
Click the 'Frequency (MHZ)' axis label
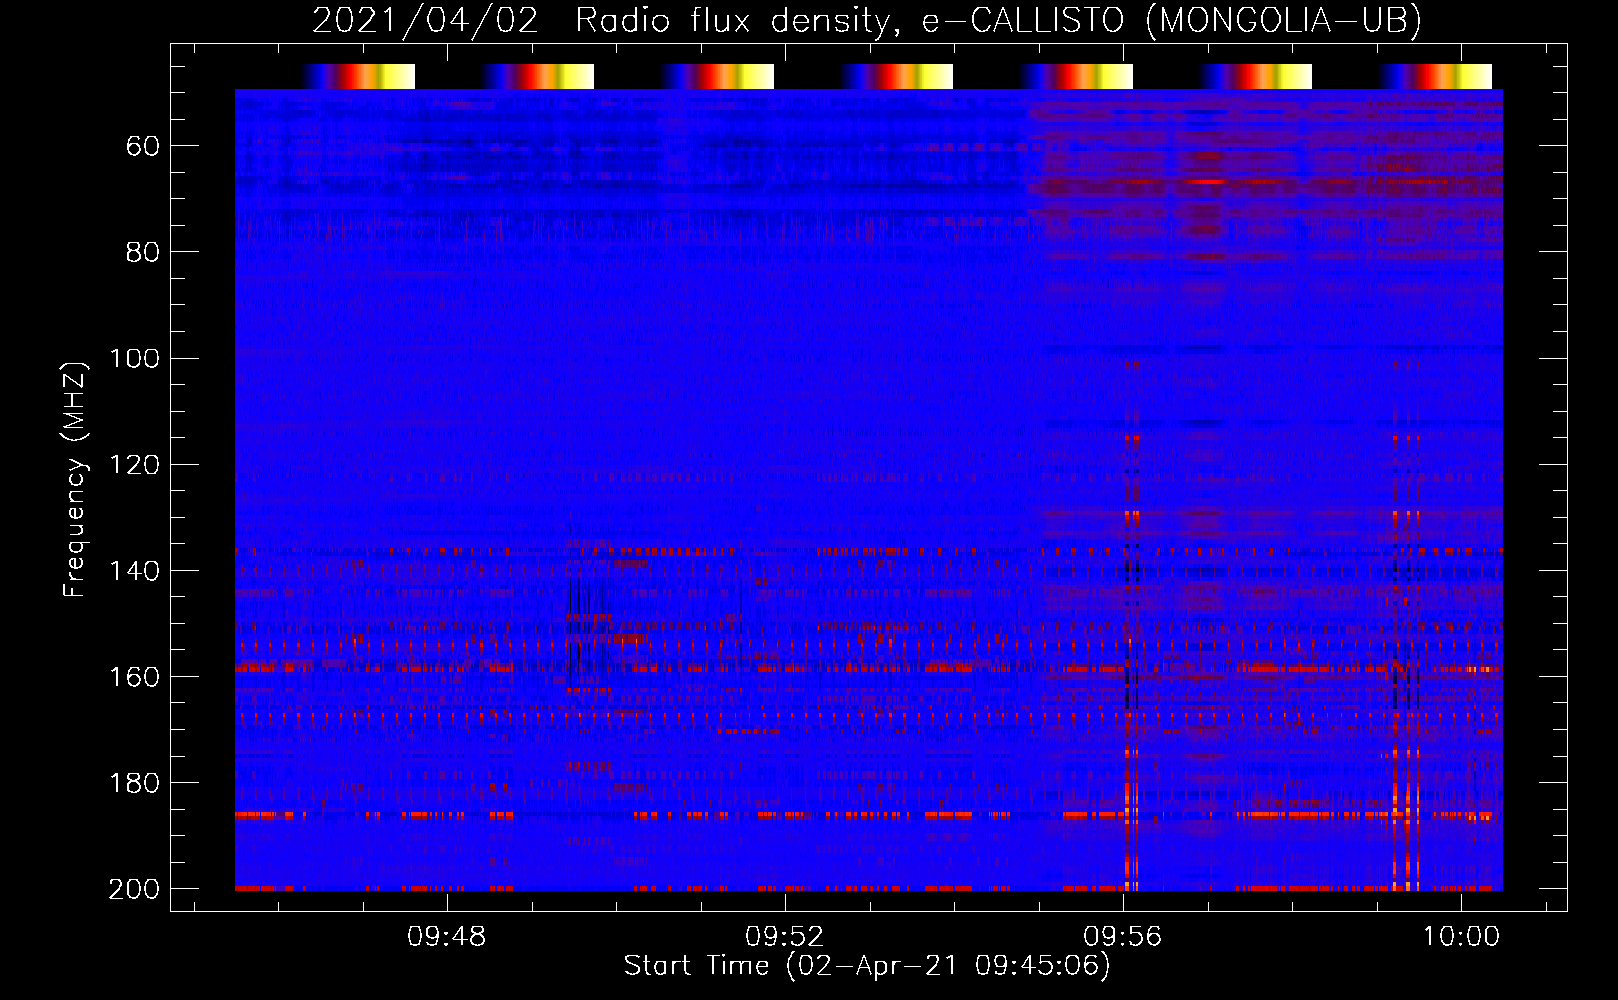[x=75, y=479]
